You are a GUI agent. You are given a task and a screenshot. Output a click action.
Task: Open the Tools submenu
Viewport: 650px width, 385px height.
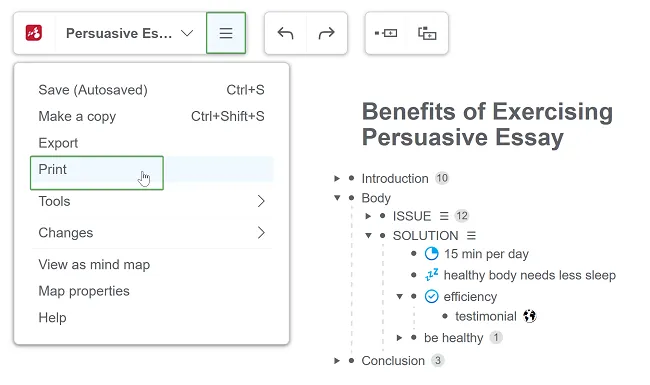(x=151, y=201)
